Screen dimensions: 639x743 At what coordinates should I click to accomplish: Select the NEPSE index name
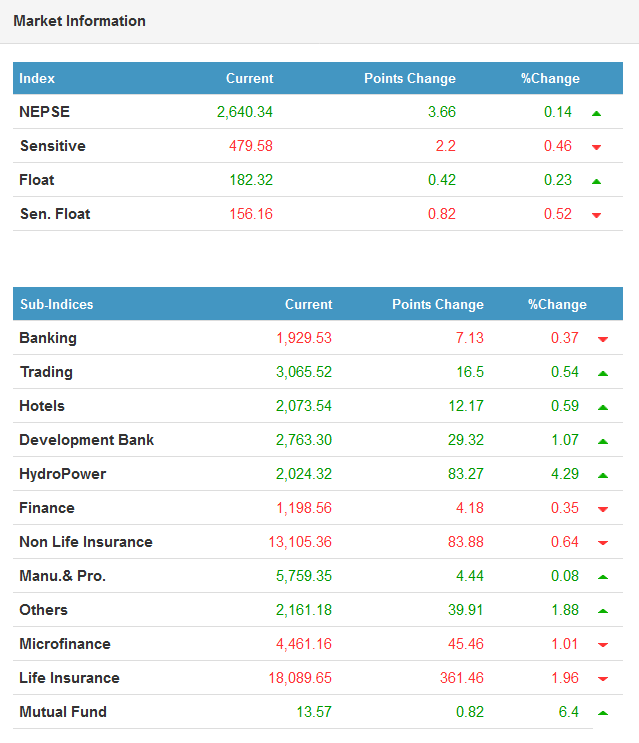[45, 112]
